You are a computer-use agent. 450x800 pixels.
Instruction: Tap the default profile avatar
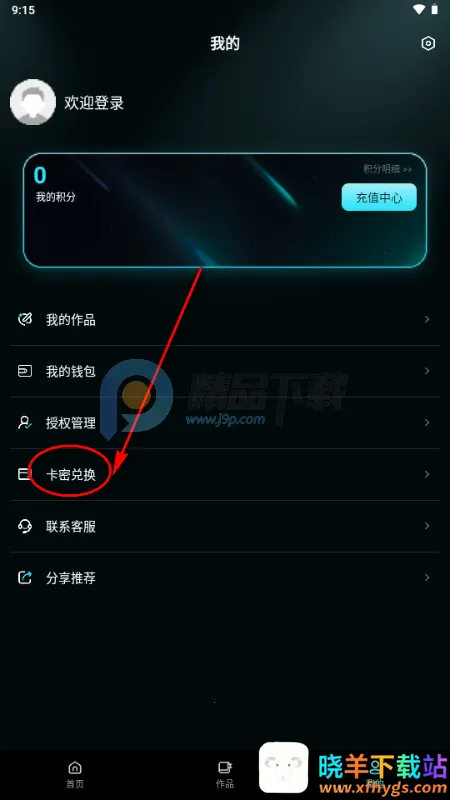click(33, 102)
